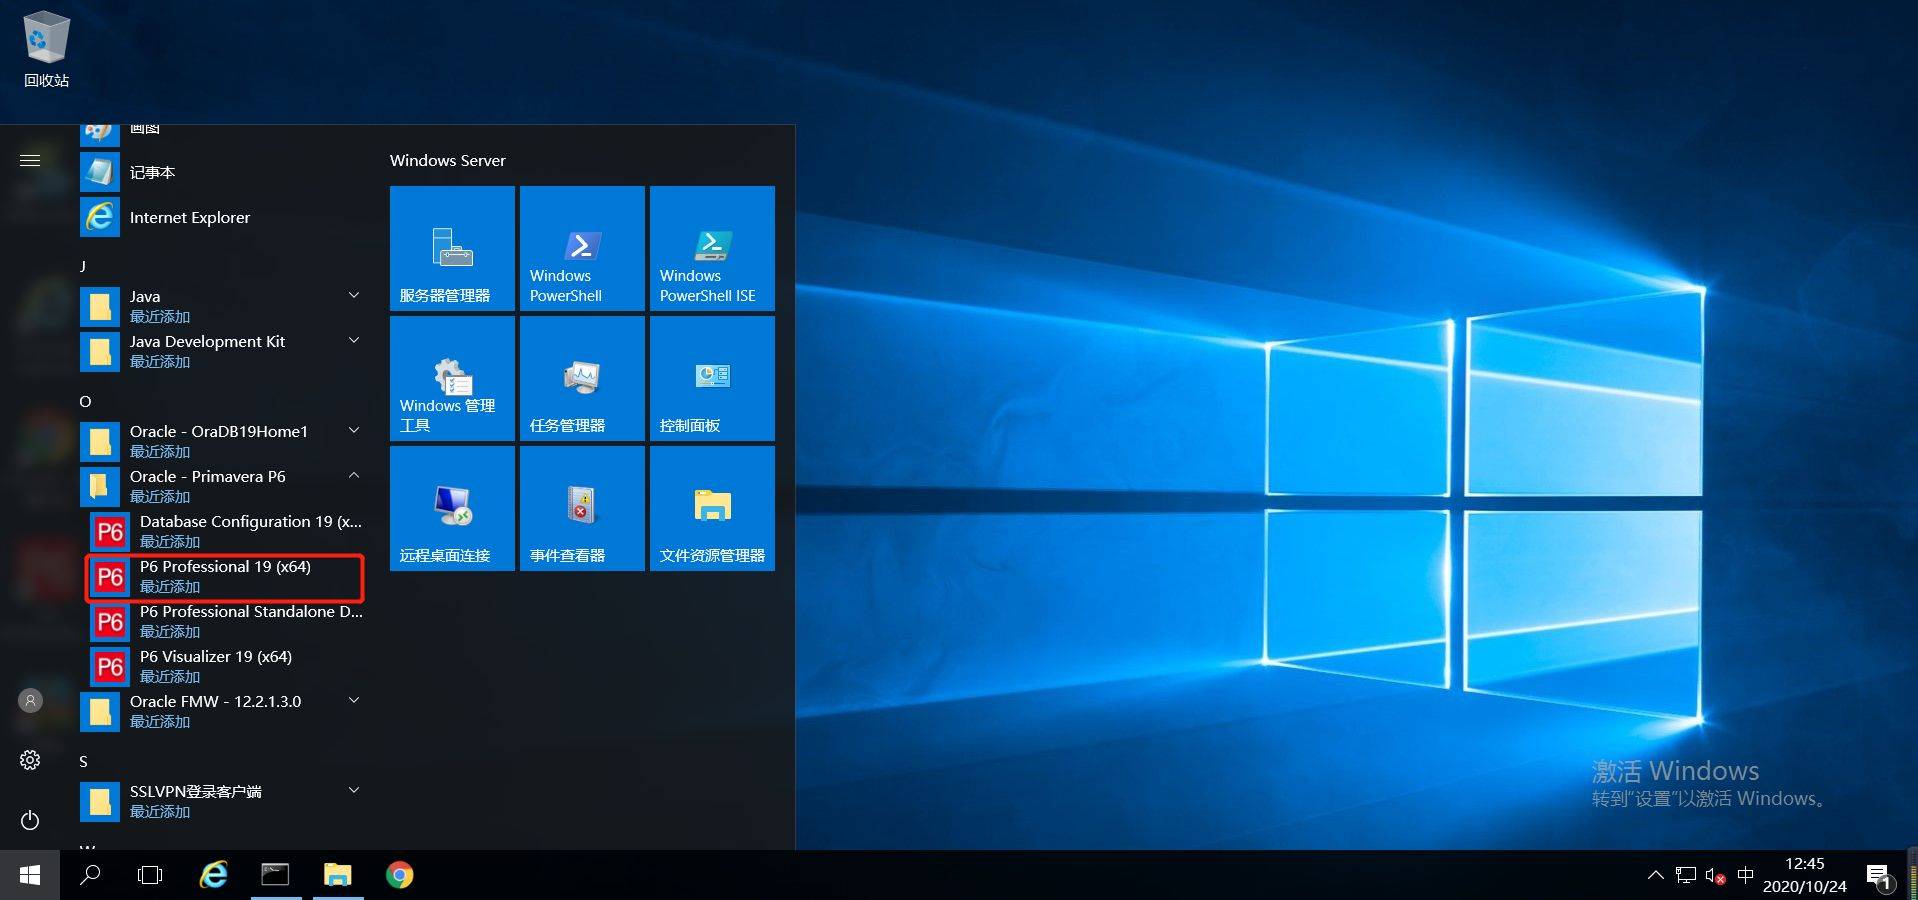Click the network tray icon
The image size is (1918, 900).
[x=1686, y=875]
